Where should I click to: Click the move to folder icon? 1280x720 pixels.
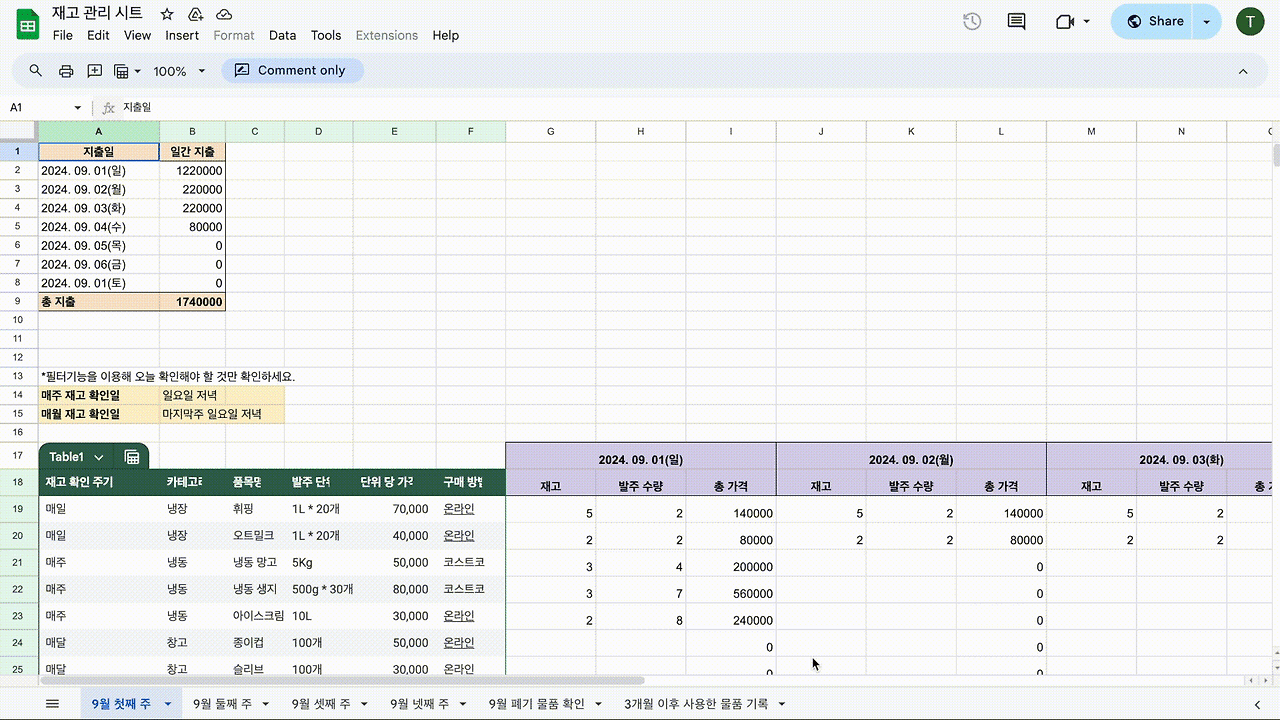coord(196,14)
